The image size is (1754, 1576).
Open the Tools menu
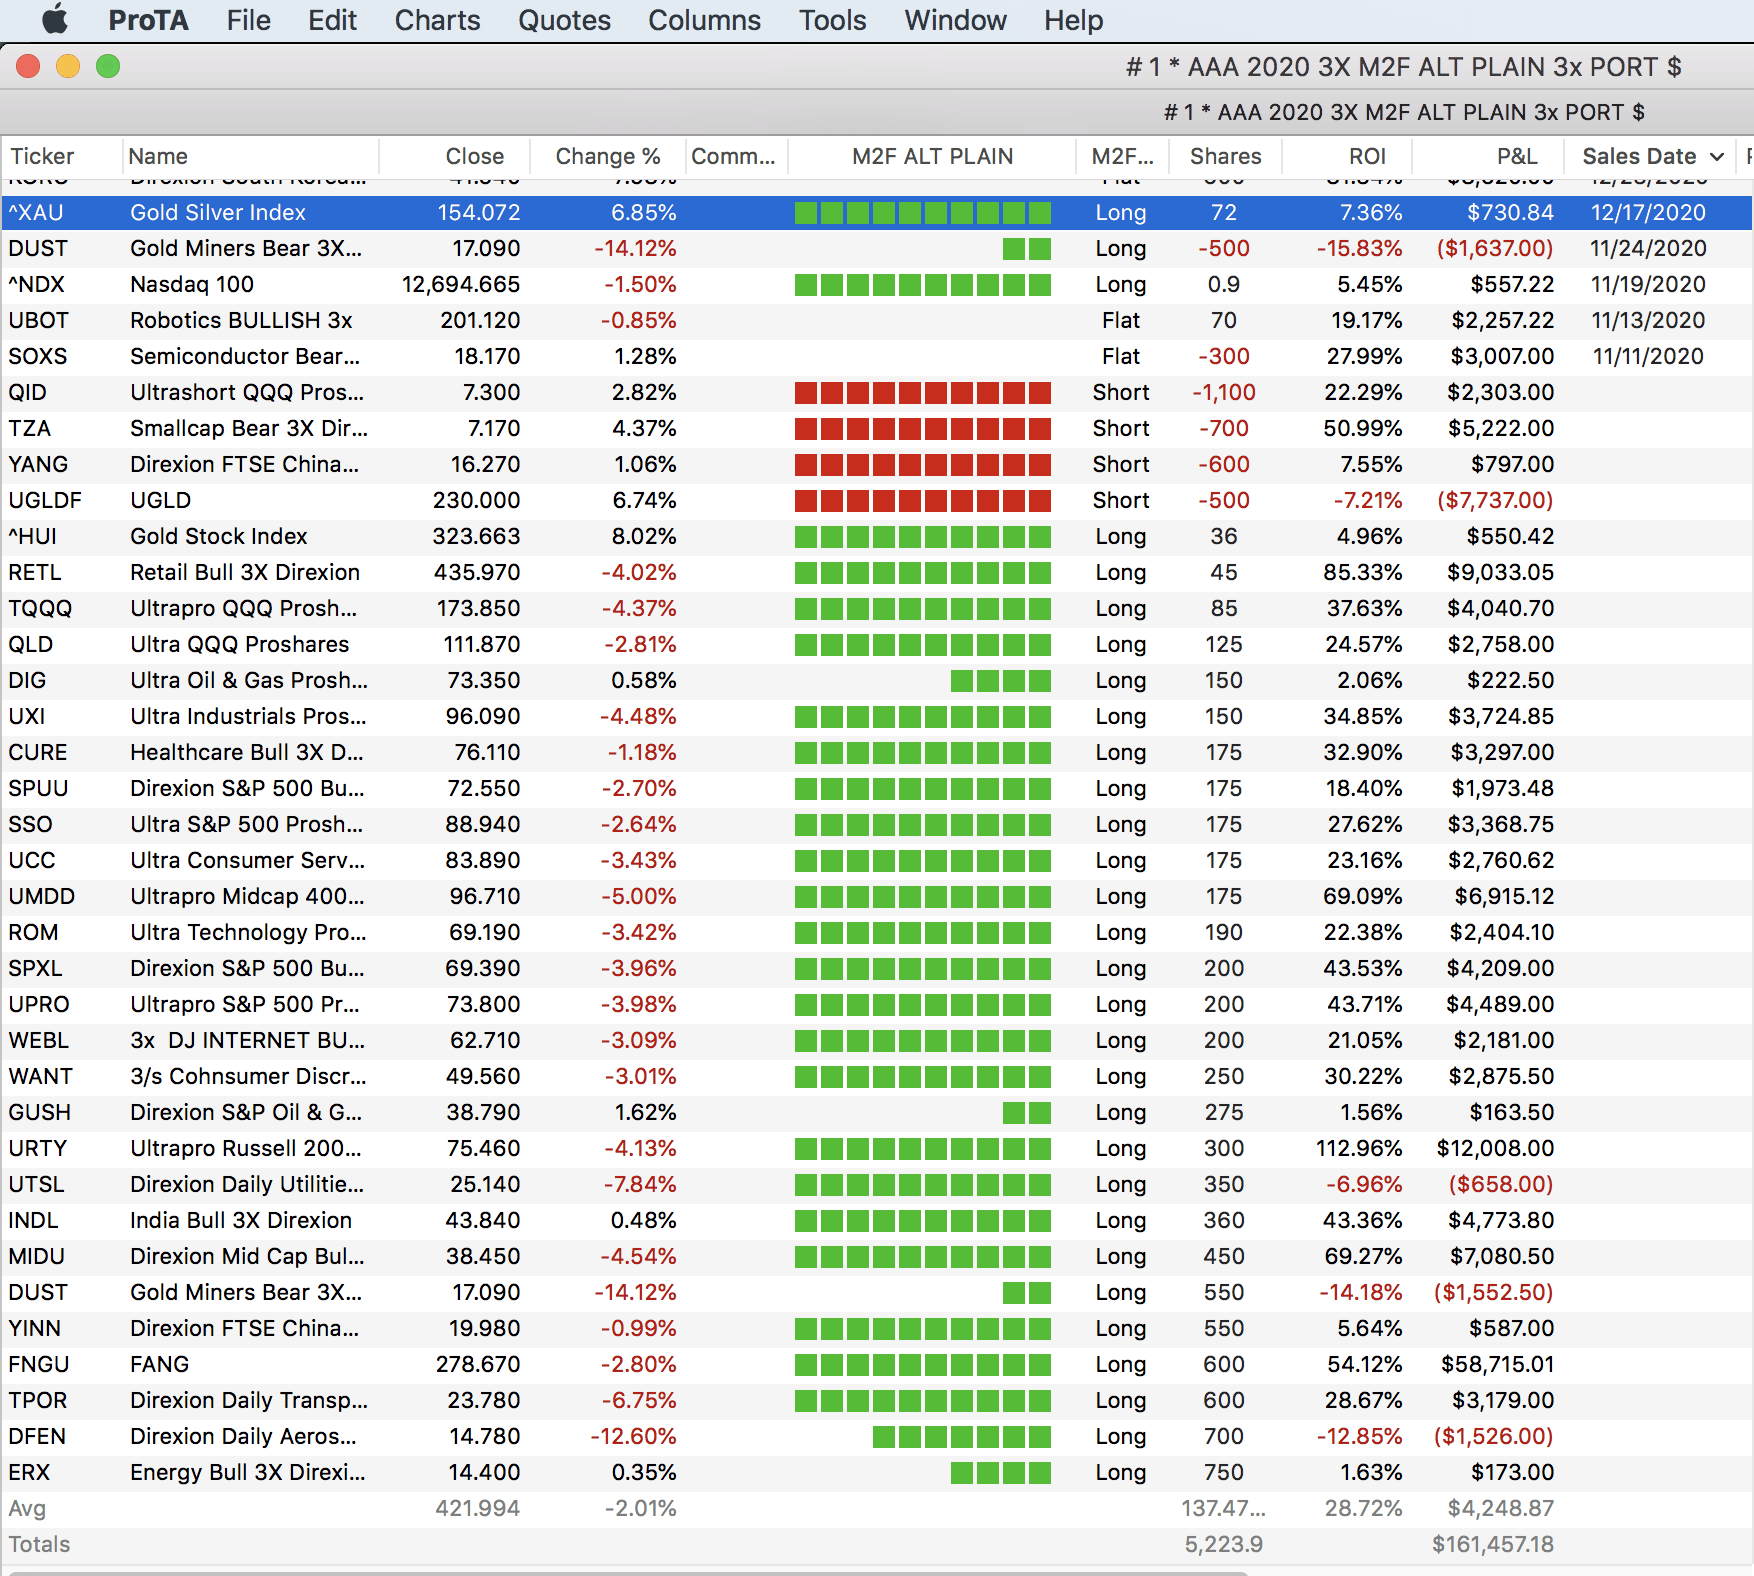tap(832, 20)
